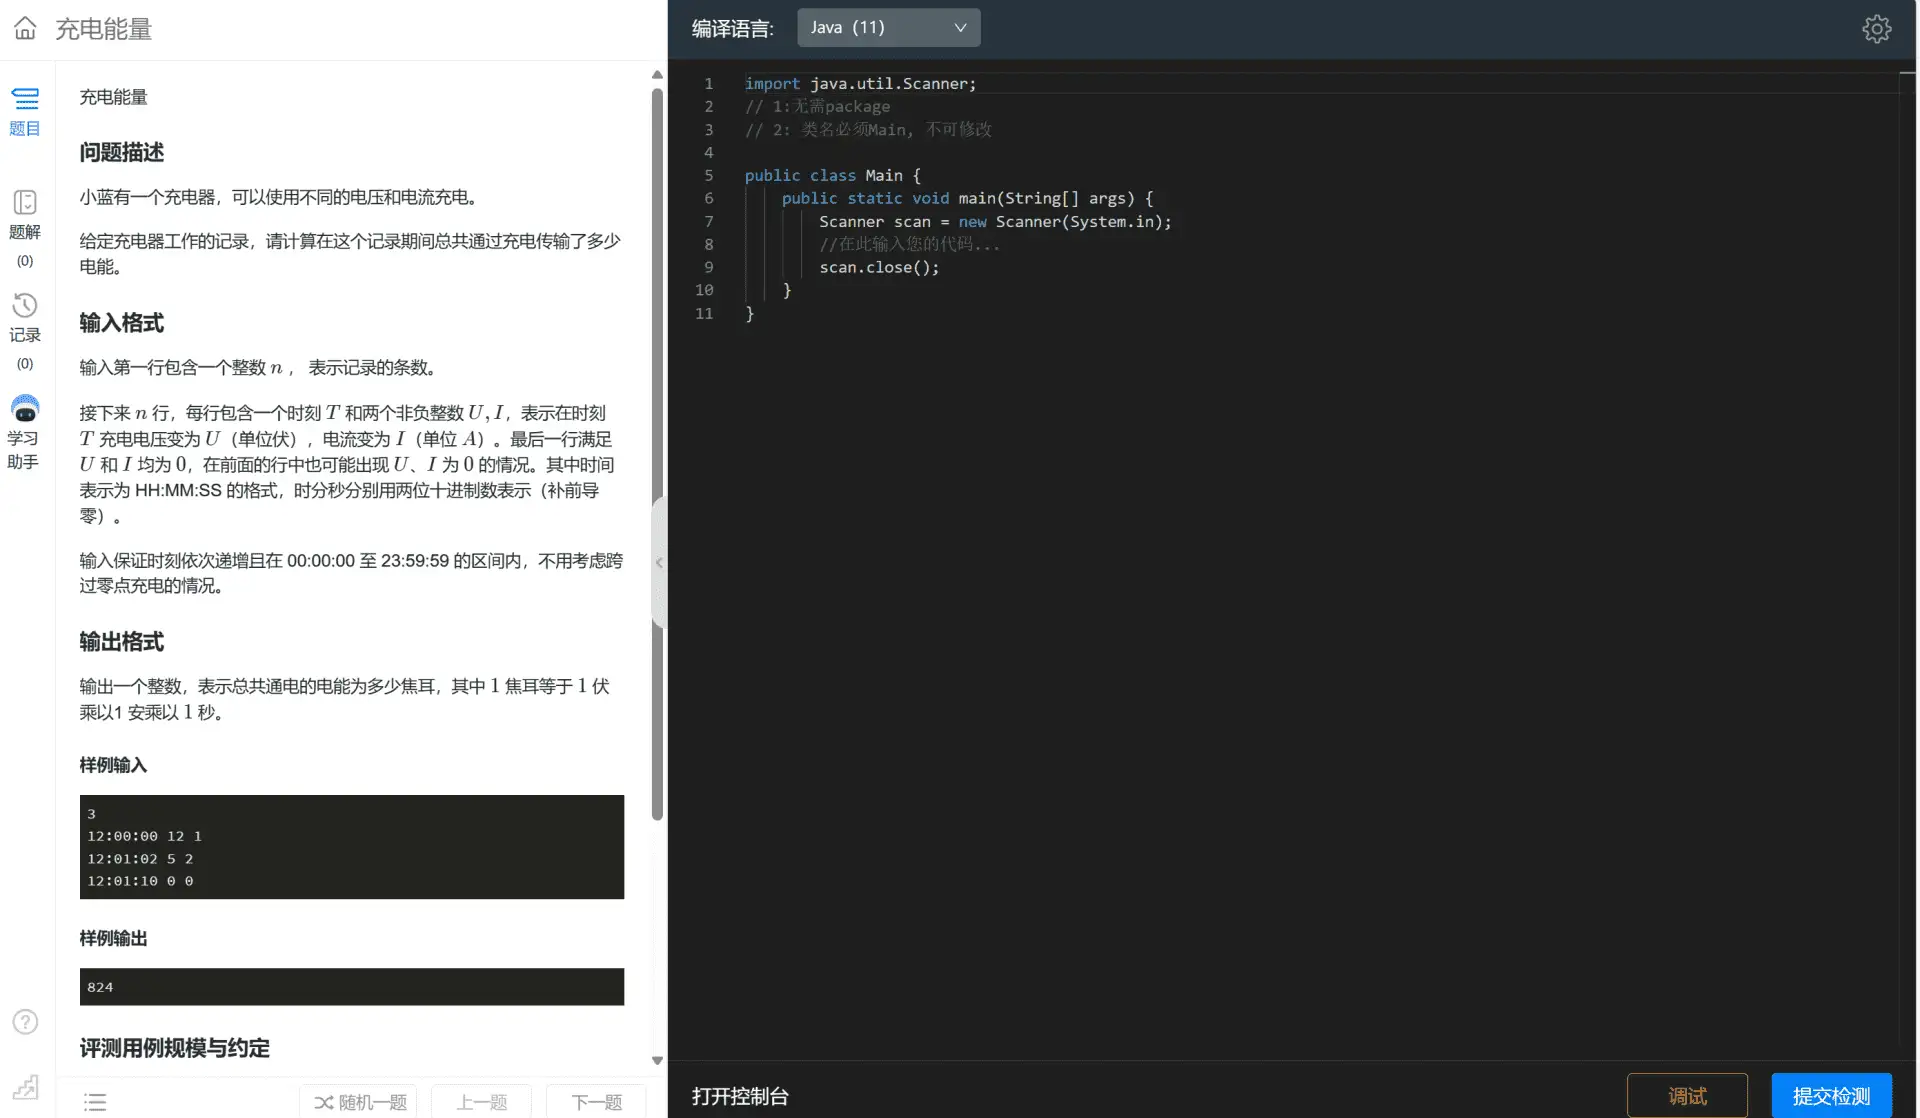Click 随机一题 random problem button
1920x1118 pixels.
pyautogui.click(x=358, y=1102)
